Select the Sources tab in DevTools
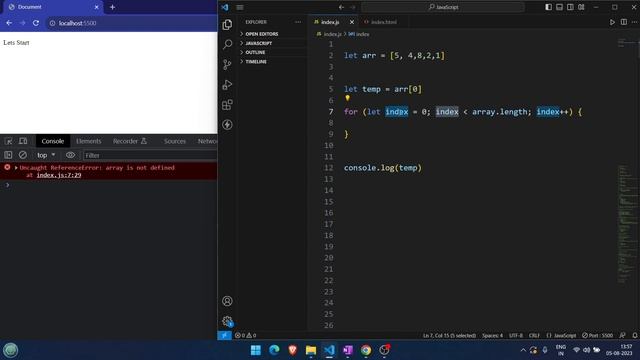Image resolution: width=640 pixels, height=360 pixels. (x=175, y=141)
